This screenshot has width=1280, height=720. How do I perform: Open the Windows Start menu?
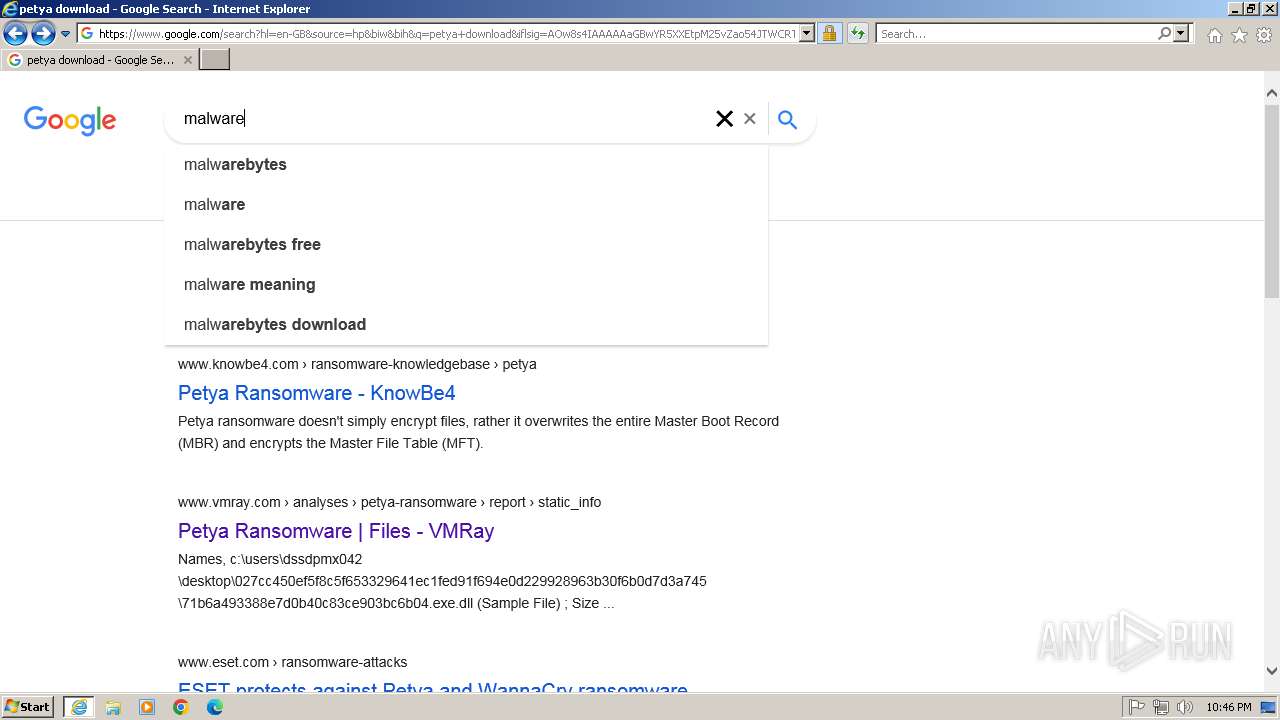pos(27,707)
